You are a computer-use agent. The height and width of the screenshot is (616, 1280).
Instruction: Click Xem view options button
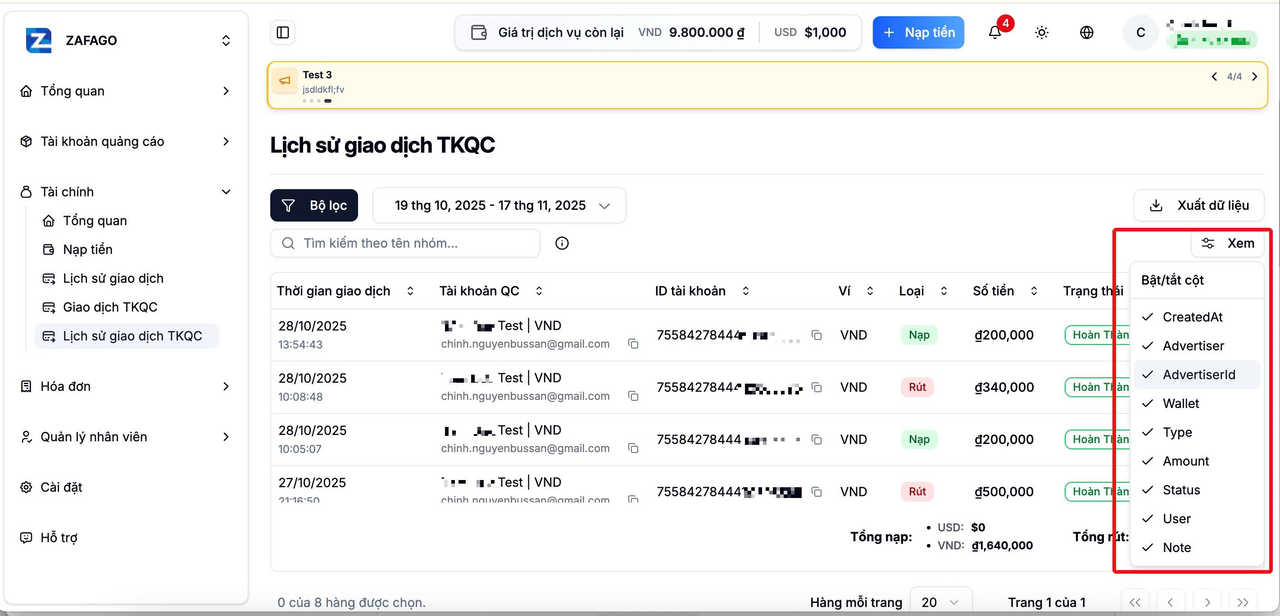point(1228,243)
